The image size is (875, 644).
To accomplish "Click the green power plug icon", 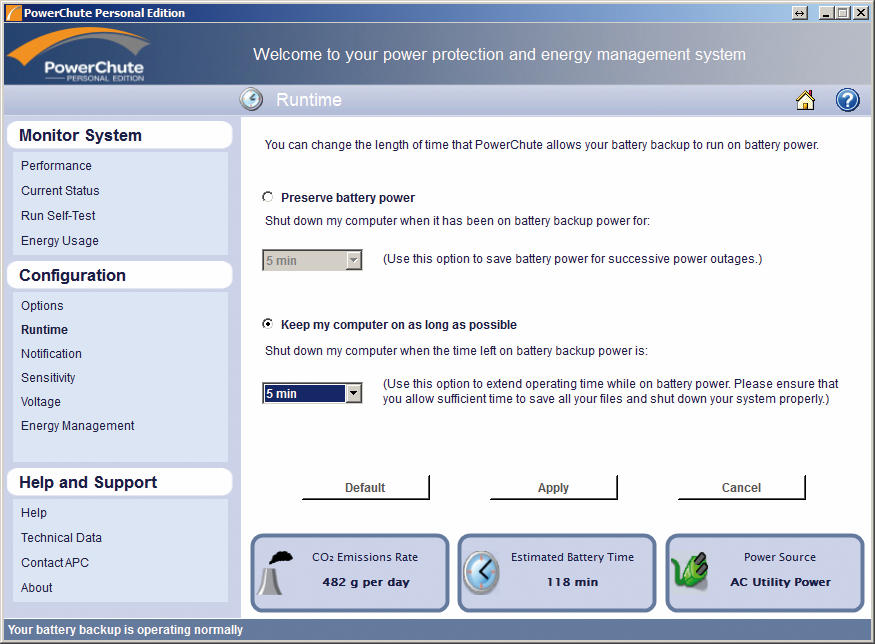I will (x=689, y=571).
